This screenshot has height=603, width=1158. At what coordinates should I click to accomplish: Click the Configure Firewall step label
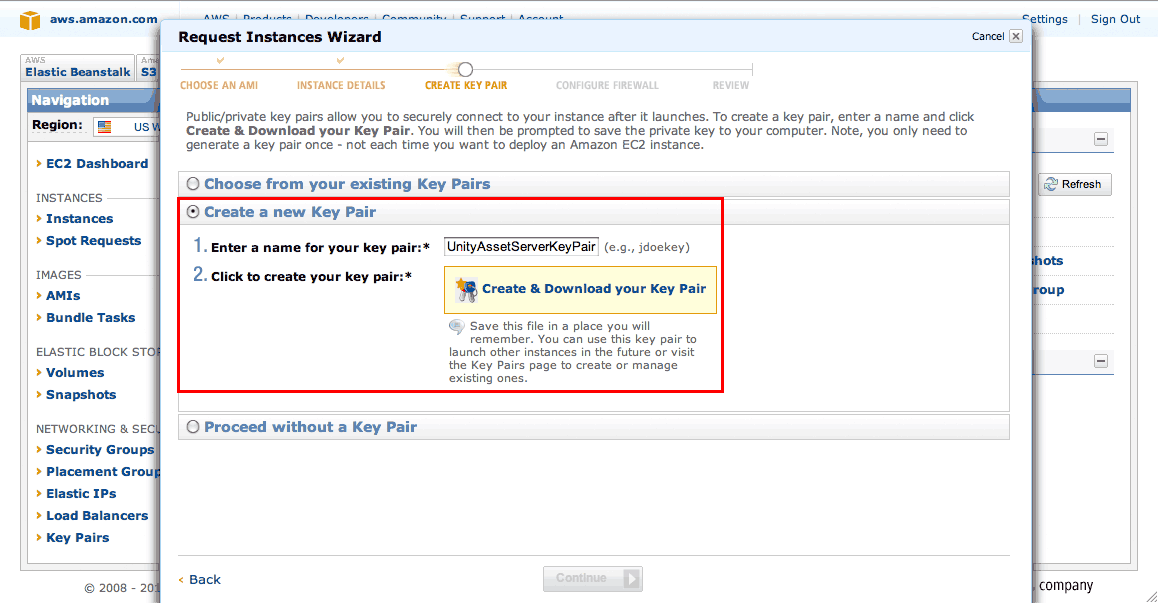[607, 85]
